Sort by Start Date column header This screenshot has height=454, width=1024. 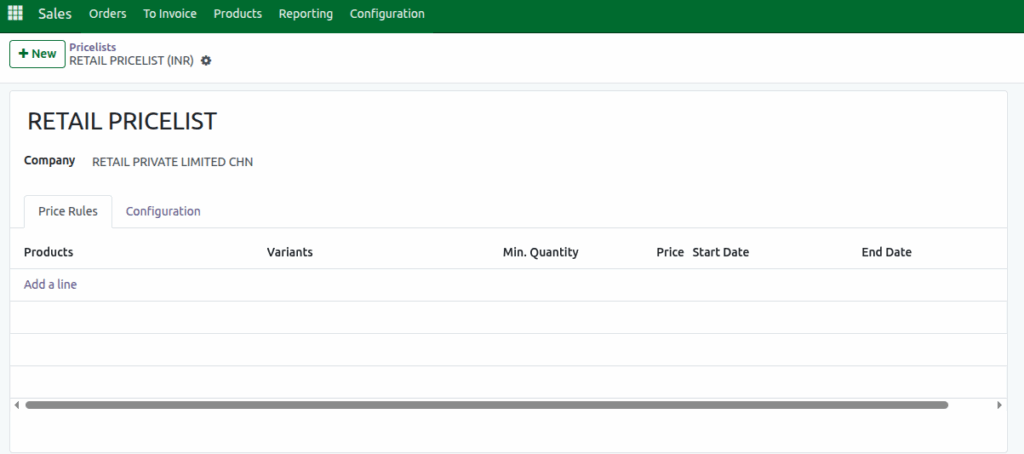tap(720, 252)
